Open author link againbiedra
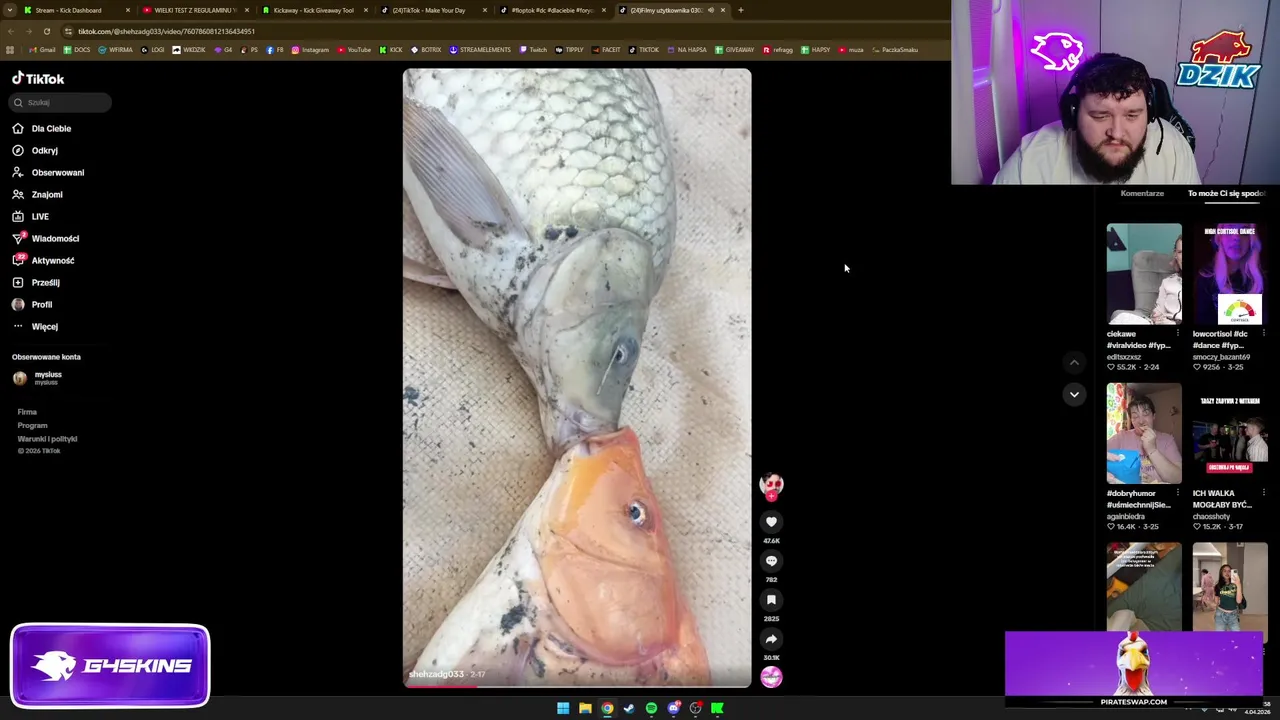This screenshot has width=1280, height=720. [1126, 516]
